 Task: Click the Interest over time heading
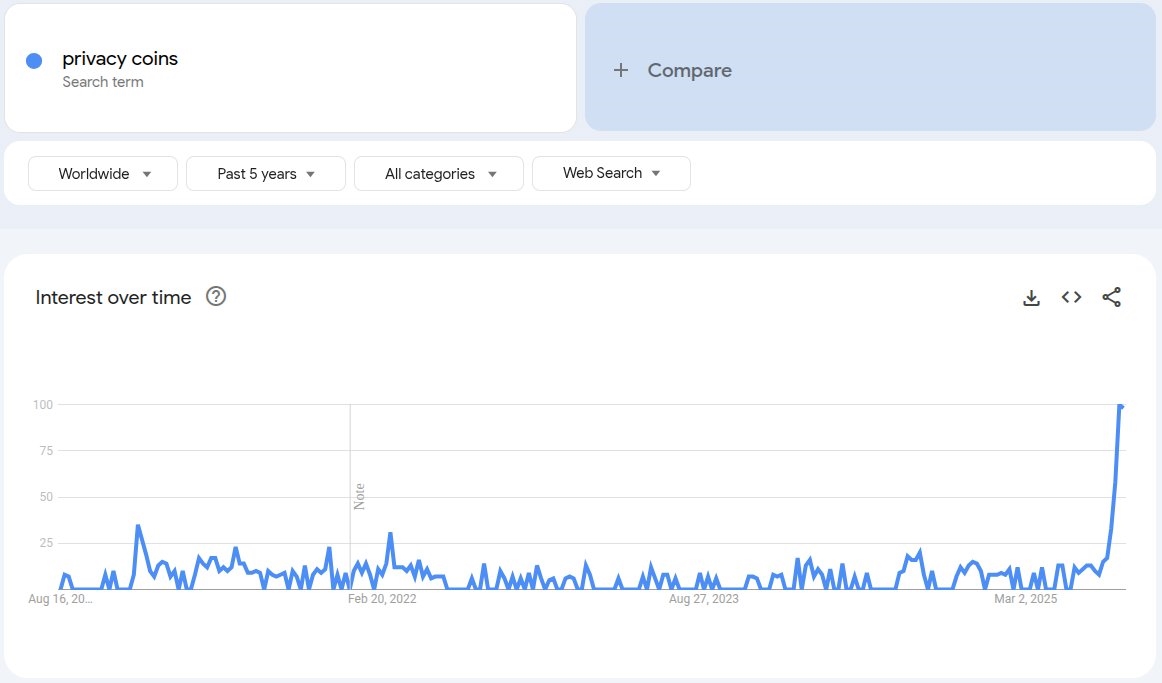(113, 297)
